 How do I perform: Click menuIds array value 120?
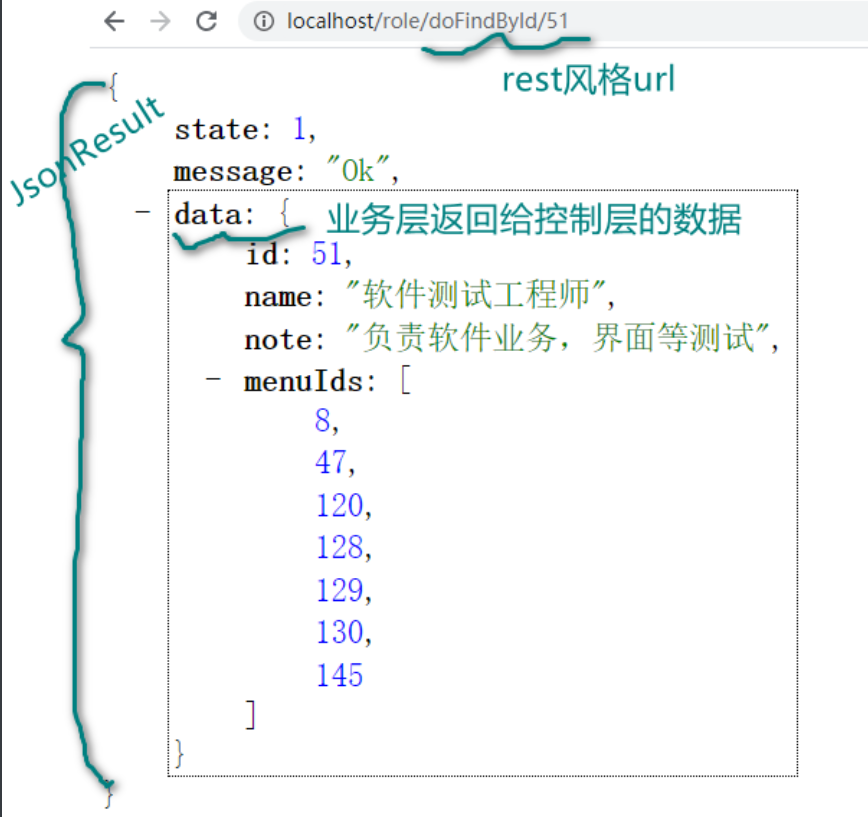(339, 506)
